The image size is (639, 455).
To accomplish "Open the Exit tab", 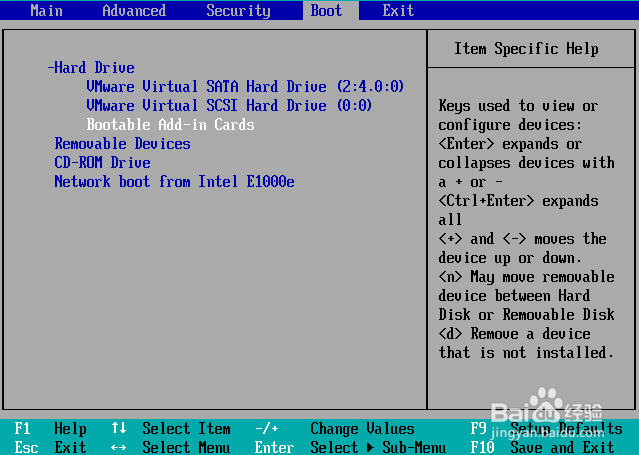I will (x=398, y=10).
